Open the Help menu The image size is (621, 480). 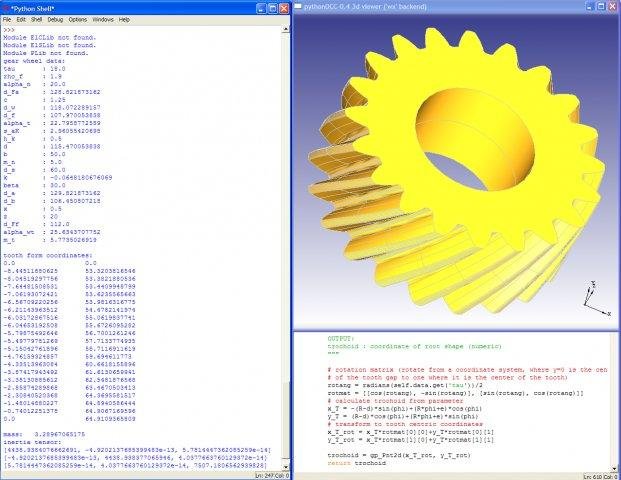[x=124, y=19]
